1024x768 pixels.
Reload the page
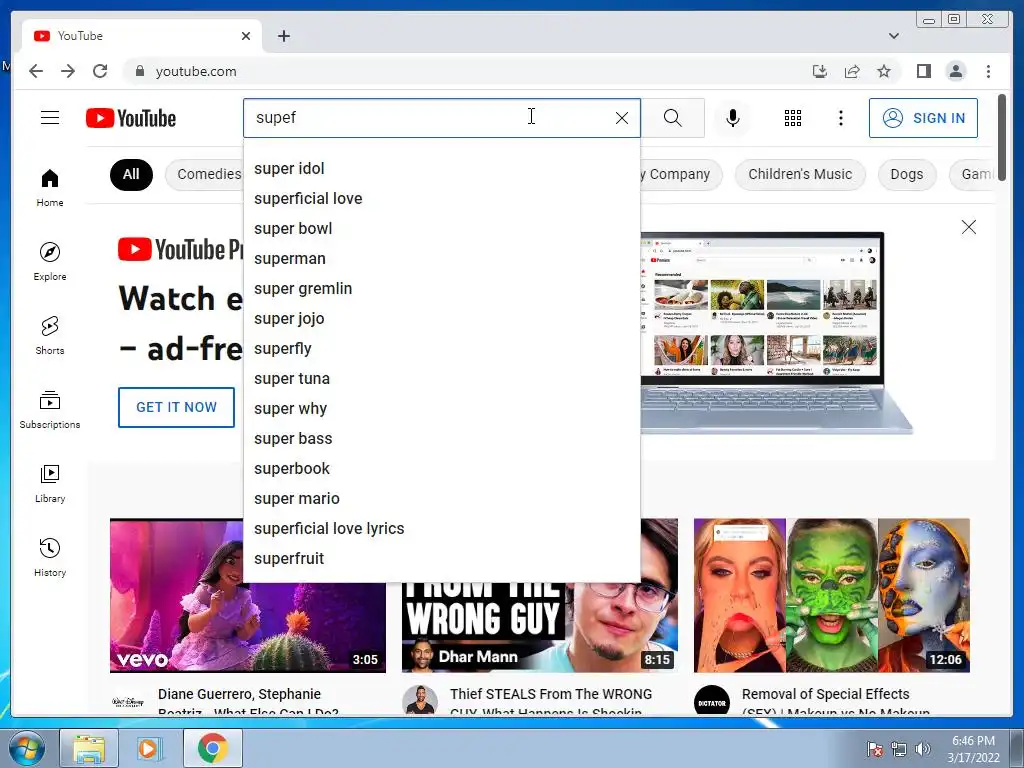(x=100, y=71)
